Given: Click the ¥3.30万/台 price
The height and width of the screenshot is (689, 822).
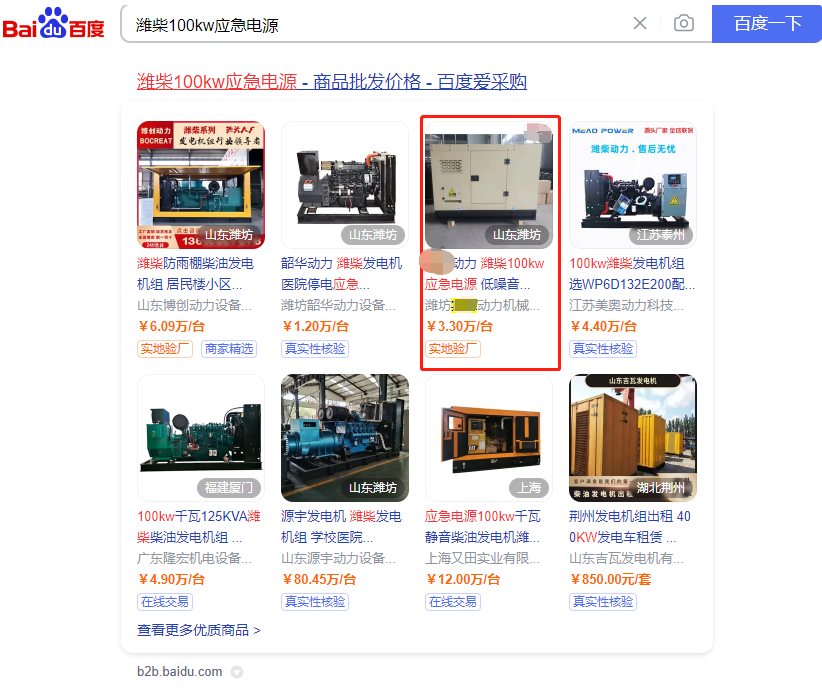Looking at the screenshot, I should click(x=459, y=327).
